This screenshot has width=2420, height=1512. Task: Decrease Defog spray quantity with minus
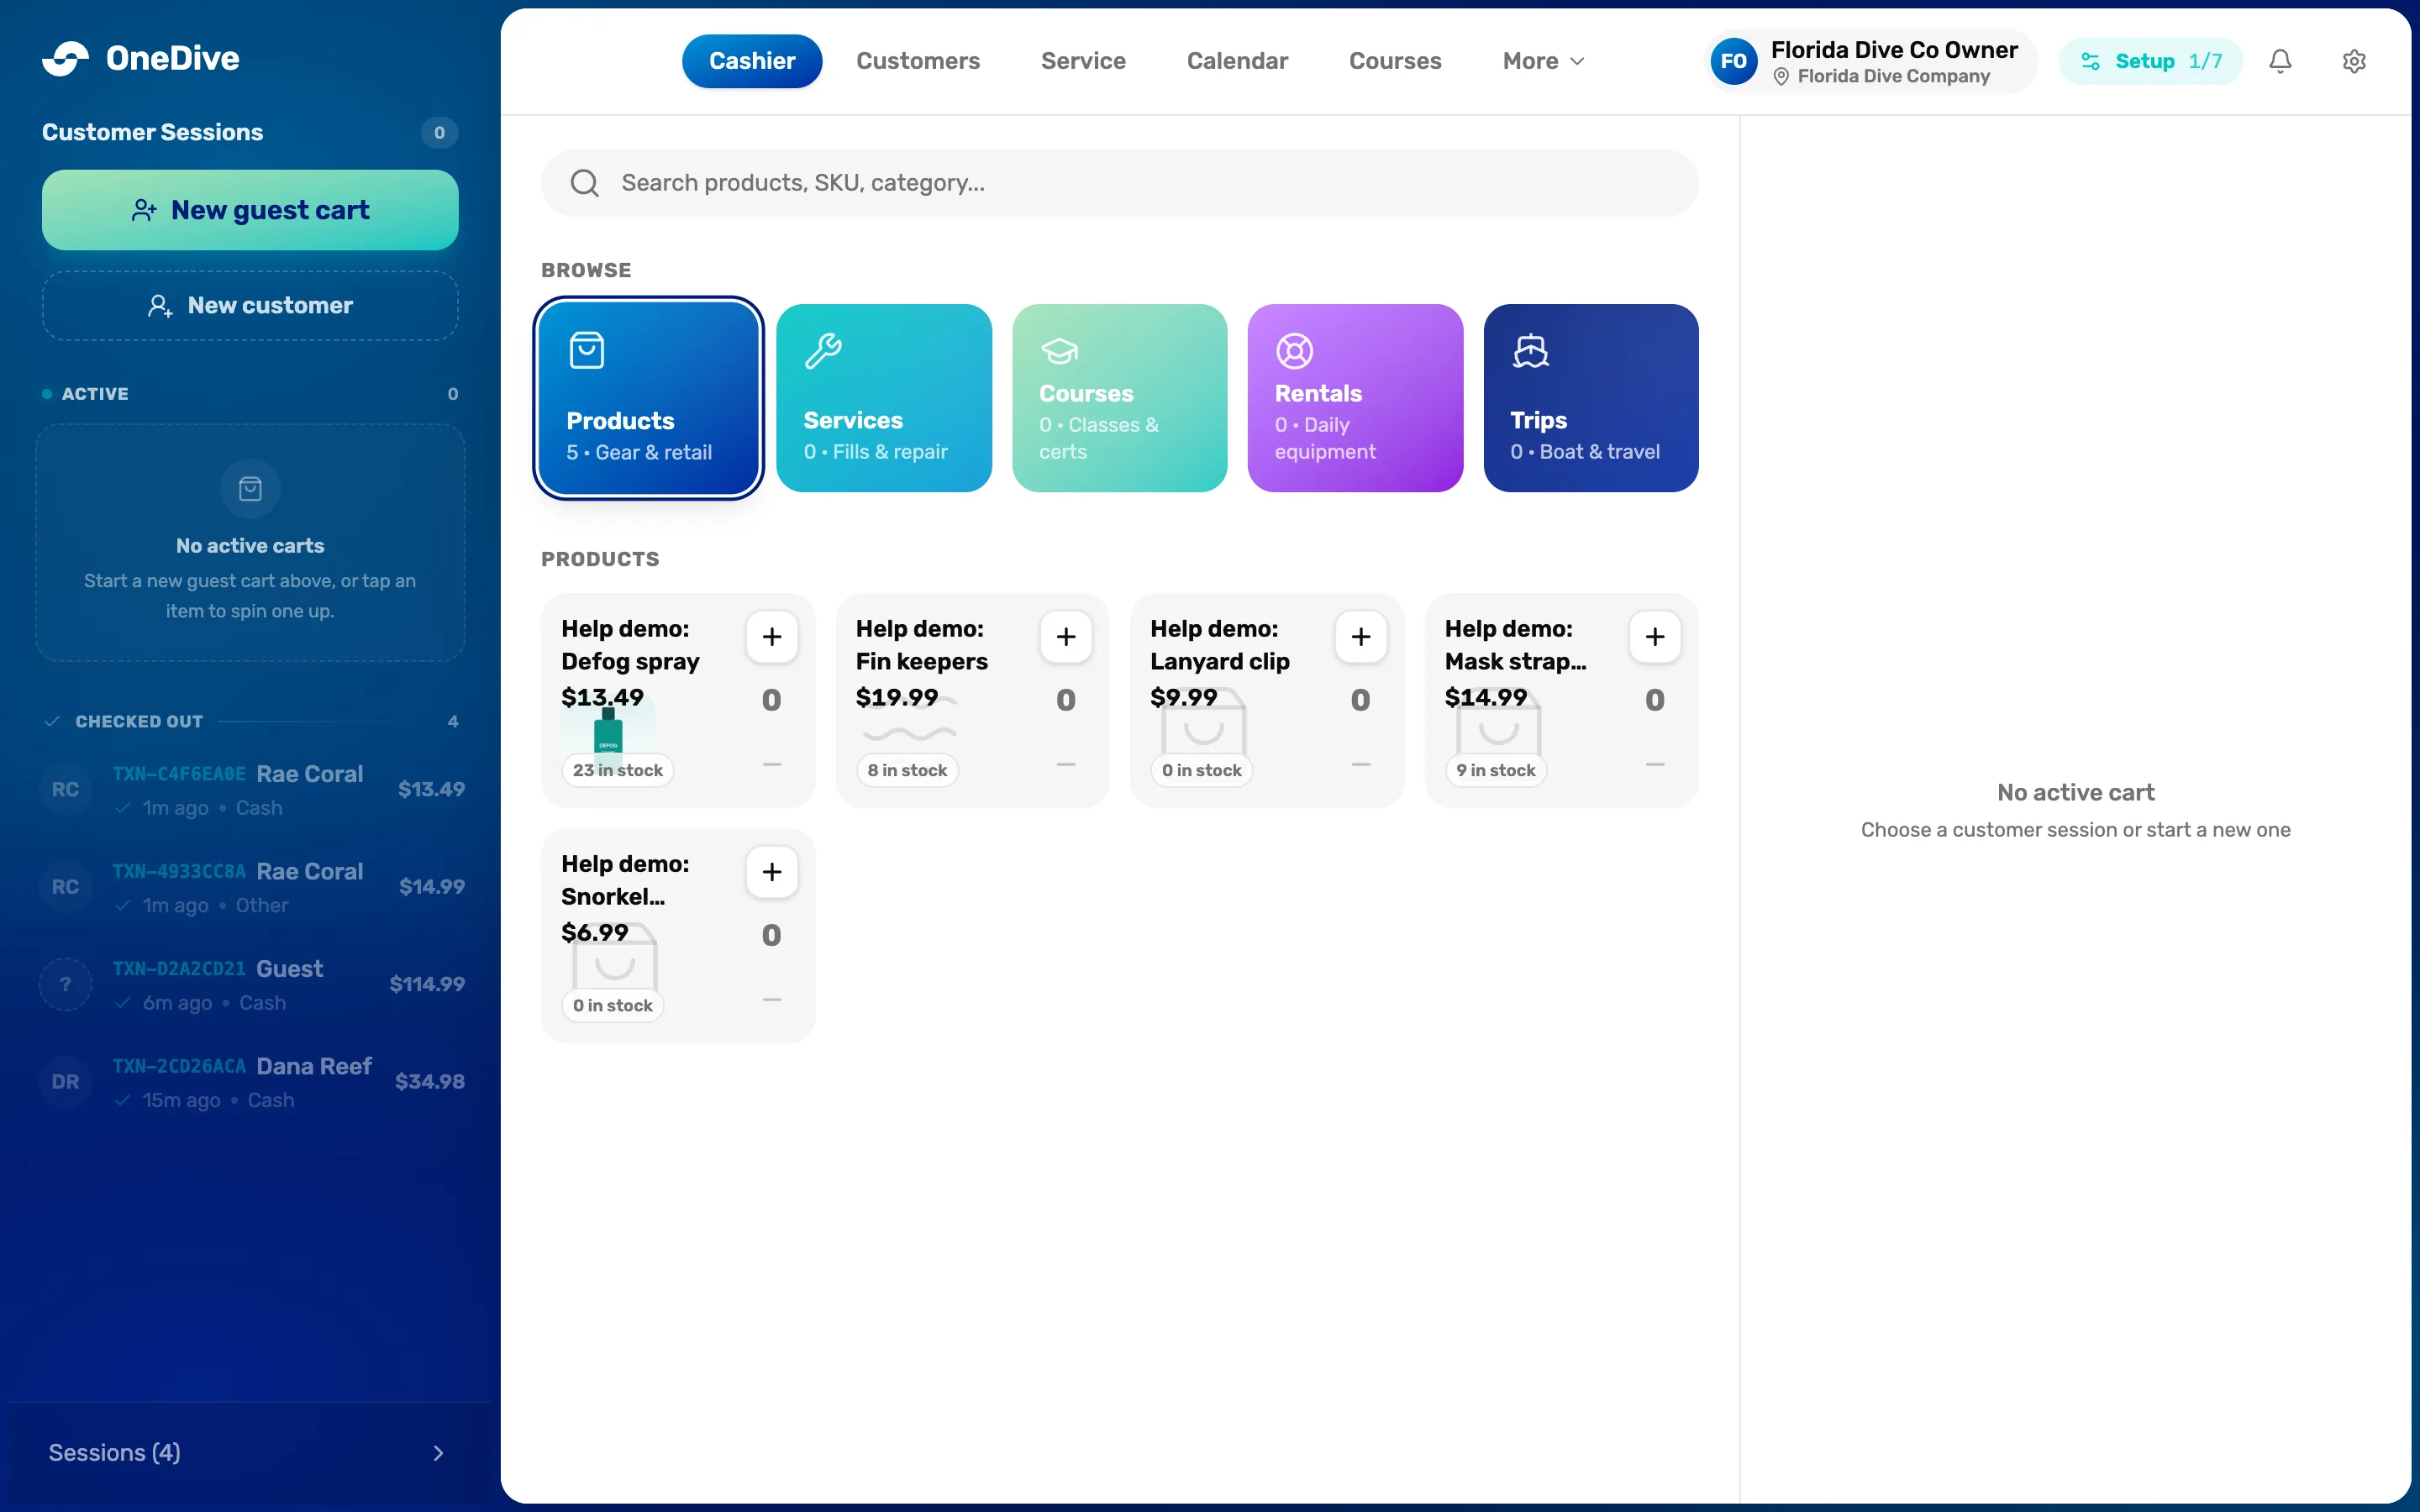772,764
